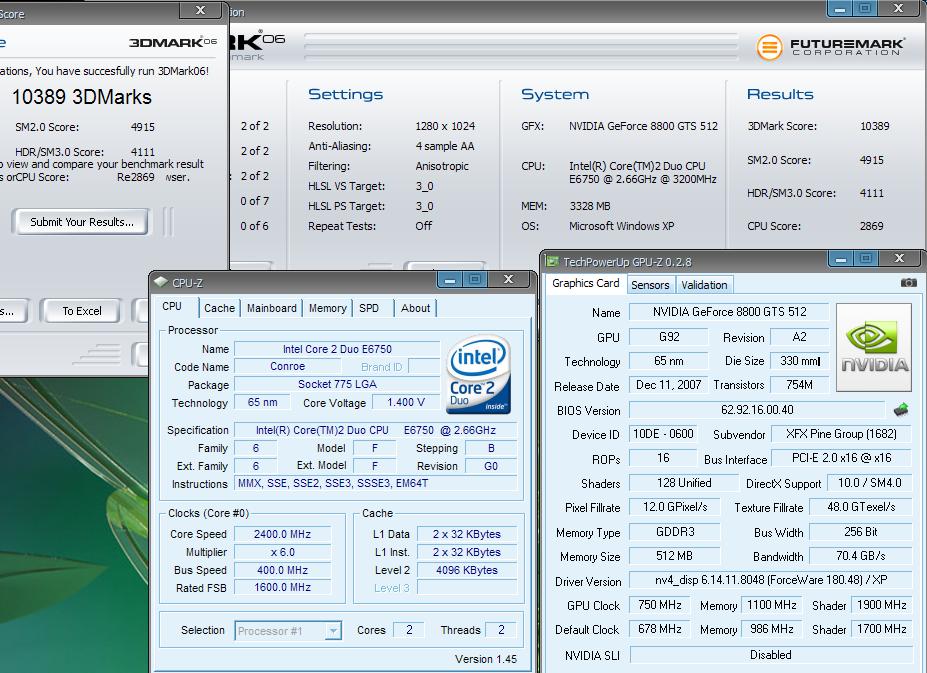Open the SPD tab in CPU-Z
Image resolution: width=927 pixels, height=673 pixels.
(369, 308)
